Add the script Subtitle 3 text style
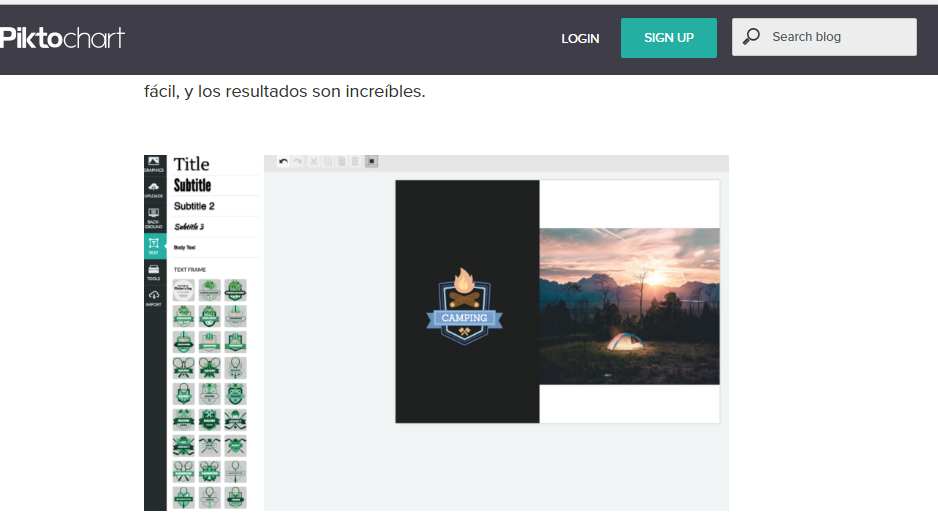 click(x=189, y=227)
